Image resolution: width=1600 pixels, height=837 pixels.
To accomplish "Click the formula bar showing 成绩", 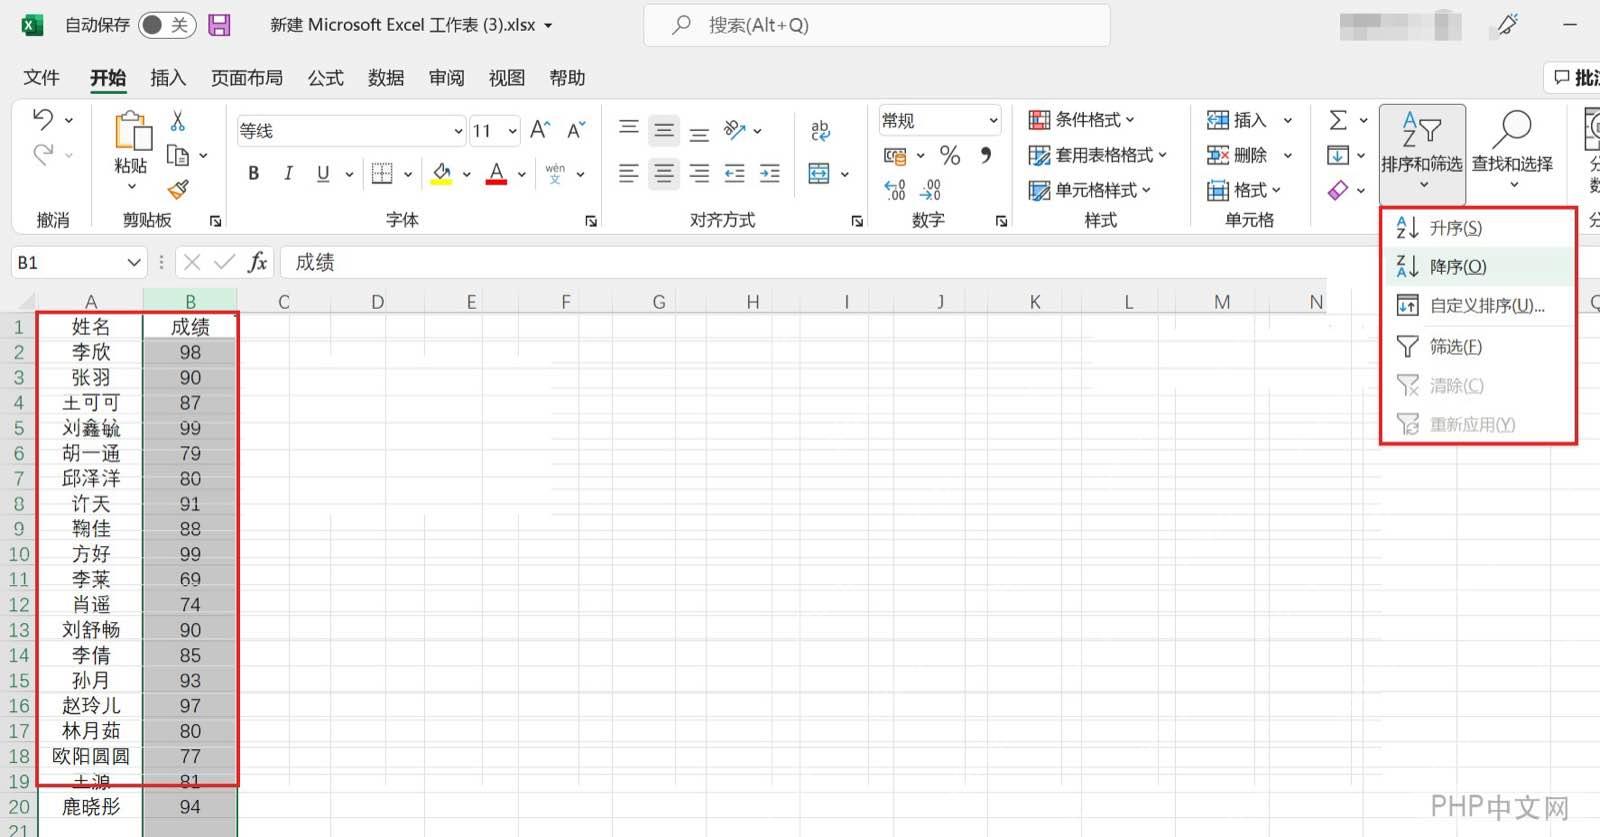I will [x=803, y=262].
